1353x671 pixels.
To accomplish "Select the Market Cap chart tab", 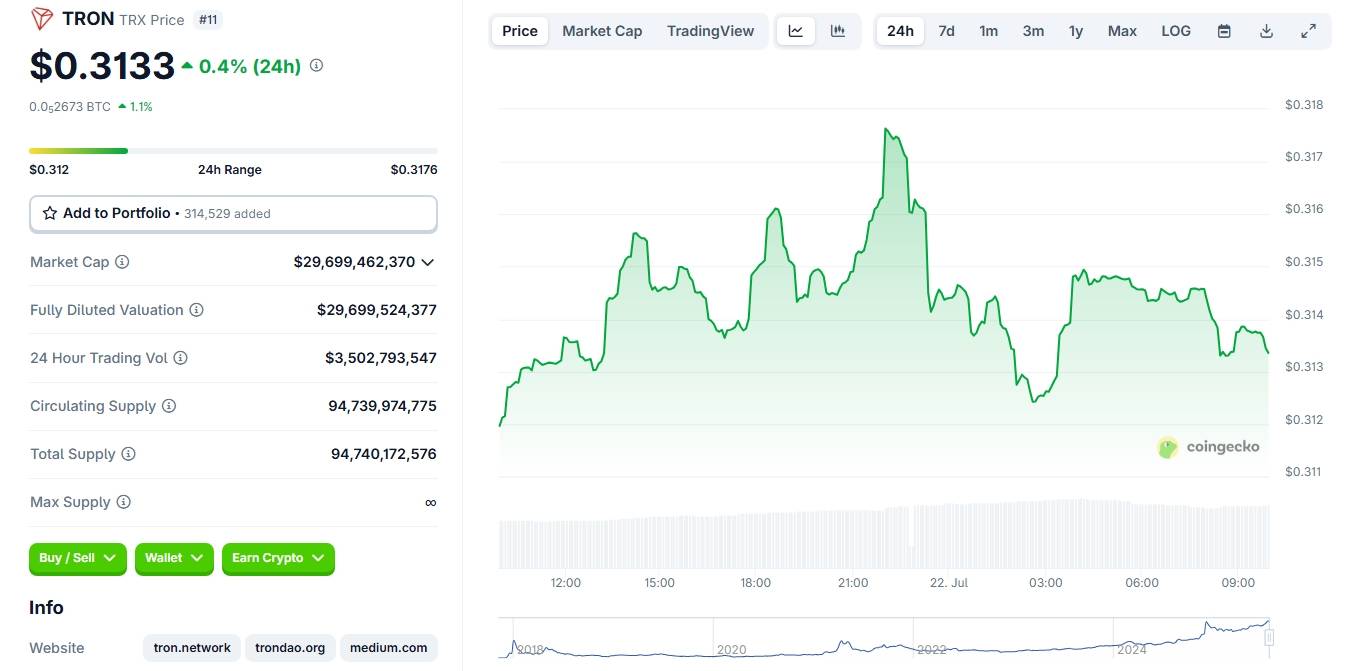I will pos(602,31).
